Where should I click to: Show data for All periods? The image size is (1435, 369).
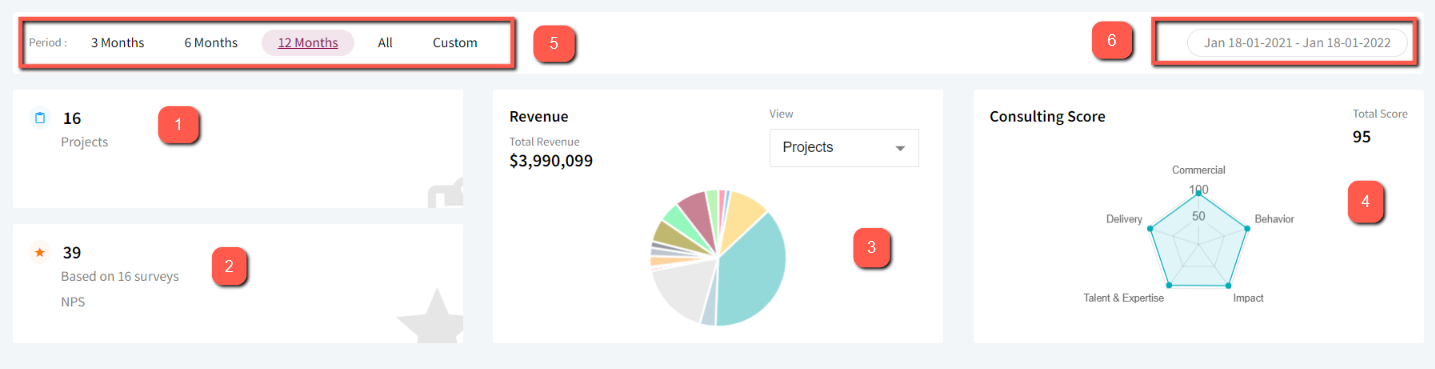385,43
